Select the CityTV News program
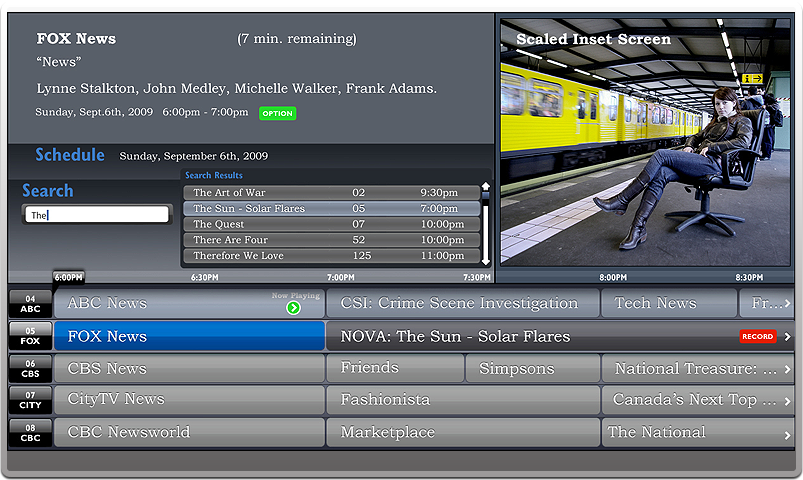This screenshot has height=480, width=803. 189,400
